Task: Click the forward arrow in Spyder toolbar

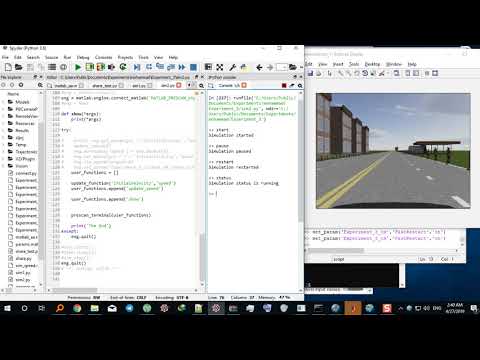Action: pos(270,67)
